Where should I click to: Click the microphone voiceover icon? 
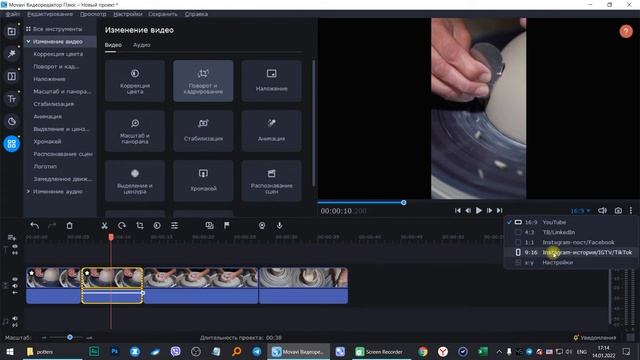pyautogui.click(x=280, y=225)
